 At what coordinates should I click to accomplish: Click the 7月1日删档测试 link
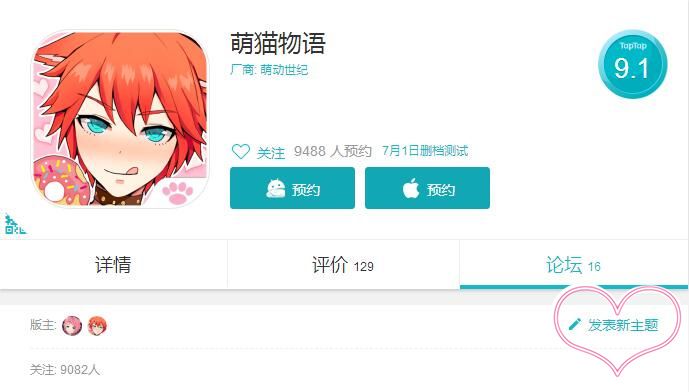coord(425,151)
